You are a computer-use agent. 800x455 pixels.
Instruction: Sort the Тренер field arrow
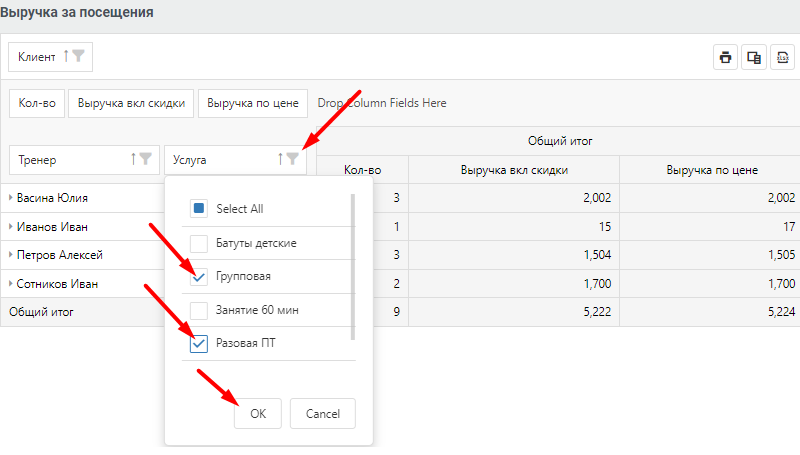coord(133,159)
